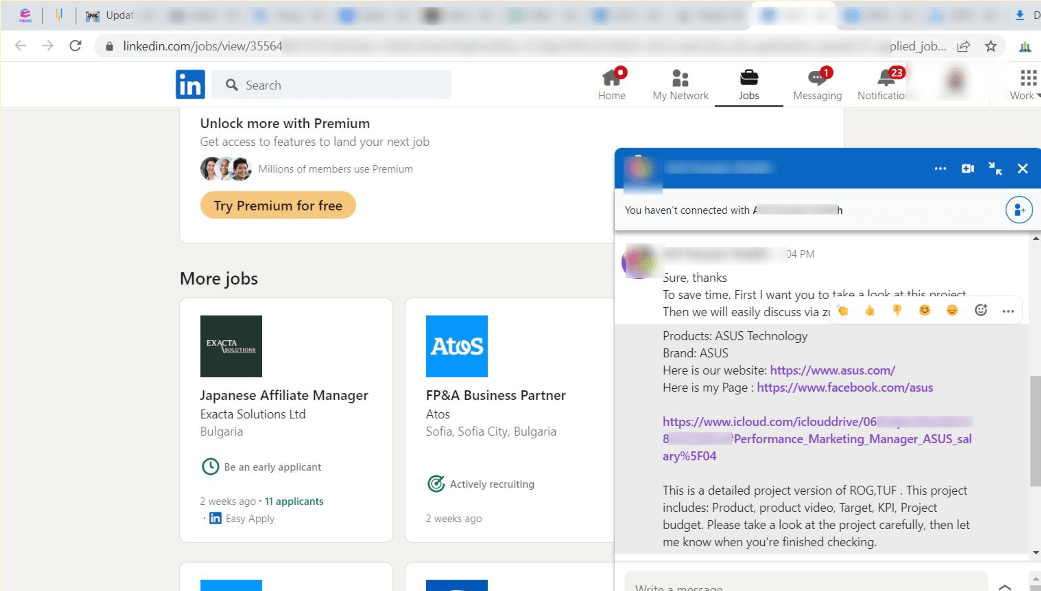Image resolution: width=1041 pixels, height=591 pixels.
Task: Switch to the Jobs tab
Action: click(x=748, y=83)
